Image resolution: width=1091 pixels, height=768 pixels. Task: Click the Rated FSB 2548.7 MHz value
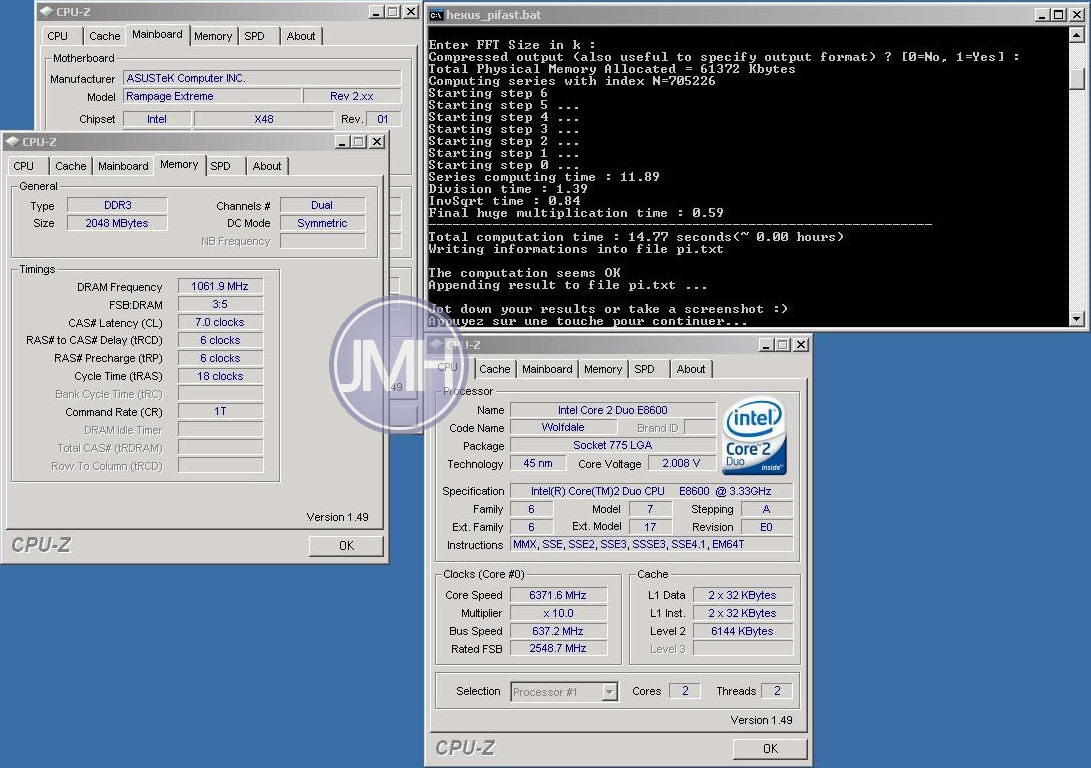[x=558, y=648]
